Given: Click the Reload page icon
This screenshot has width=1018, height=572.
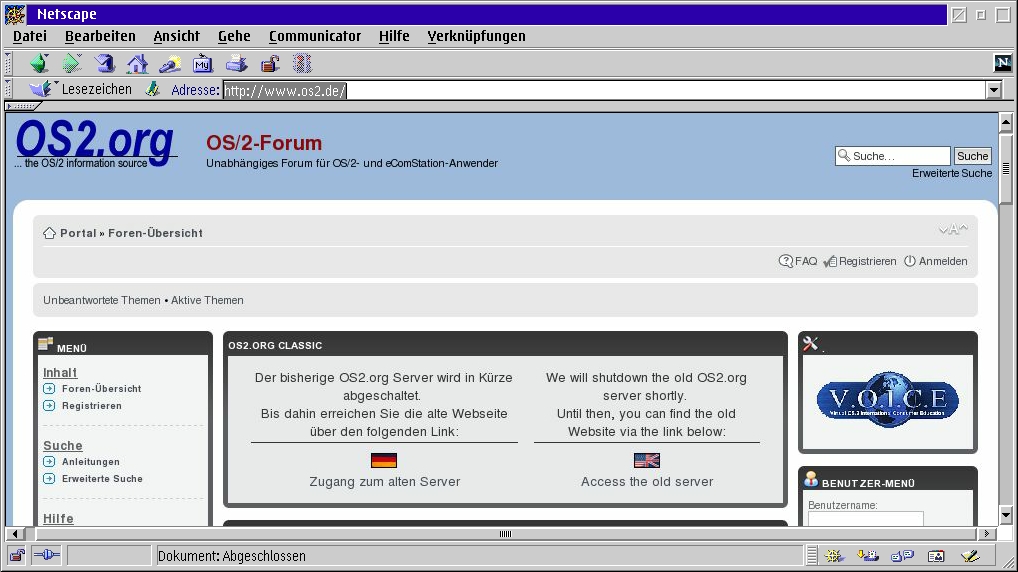Looking at the screenshot, I should (x=105, y=64).
